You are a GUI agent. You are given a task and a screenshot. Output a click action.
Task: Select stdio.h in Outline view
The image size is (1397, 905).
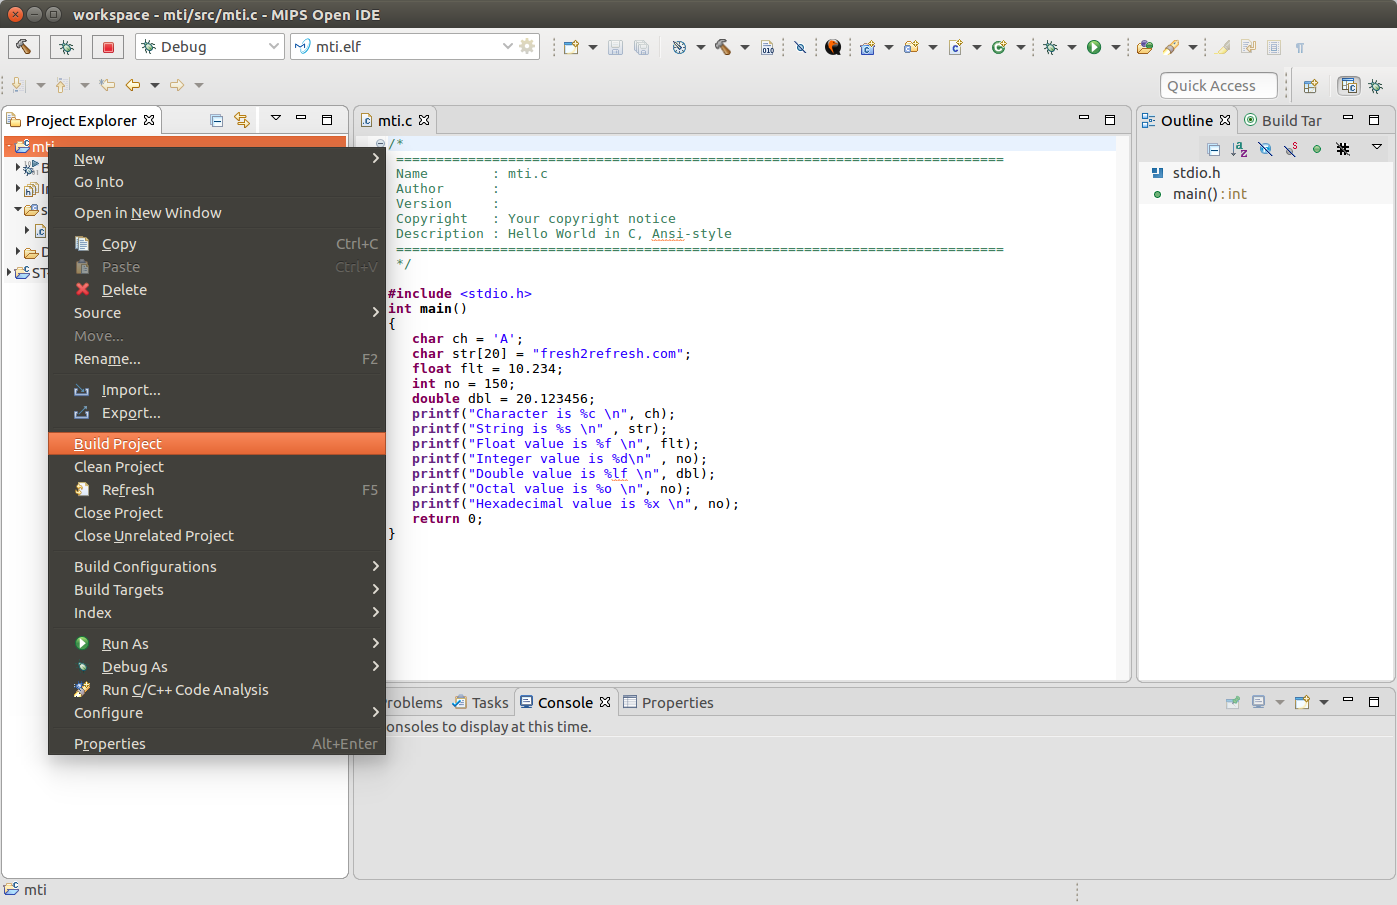click(x=1196, y=173)
